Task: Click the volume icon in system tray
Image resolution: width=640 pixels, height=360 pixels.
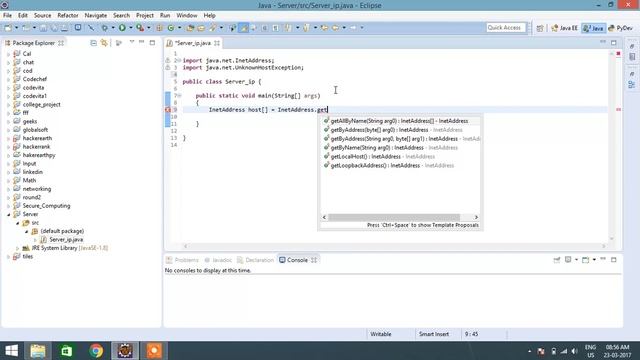Action: pos(574,351)
